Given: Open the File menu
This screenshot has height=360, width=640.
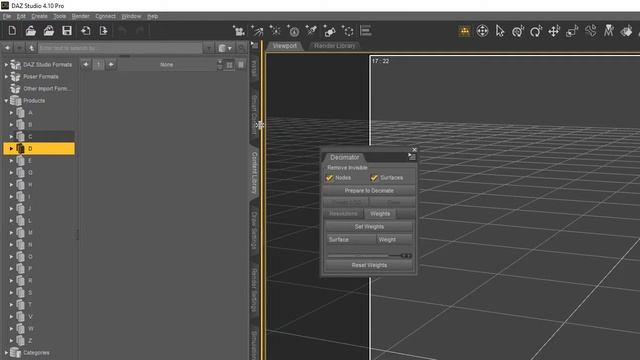Looking at the screenshot, I should pos(7,16).
